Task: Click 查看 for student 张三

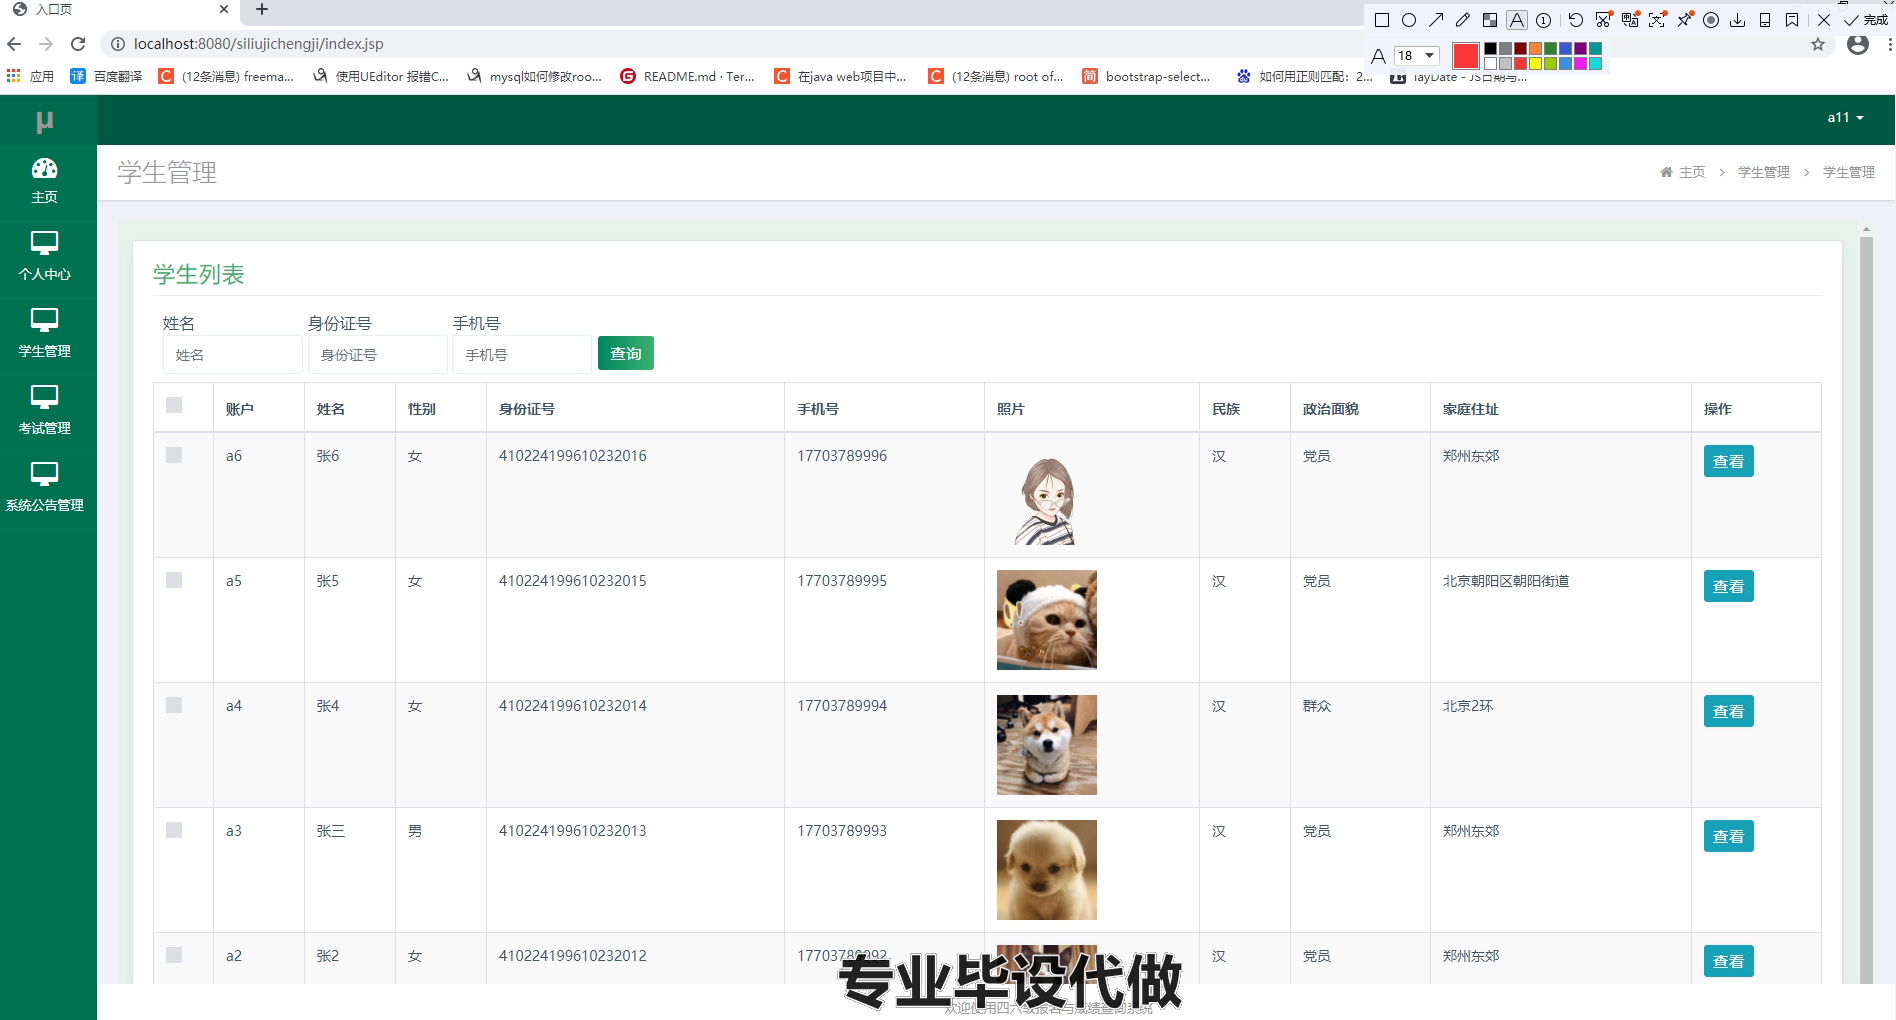Action: click(x=1728, y=836)
